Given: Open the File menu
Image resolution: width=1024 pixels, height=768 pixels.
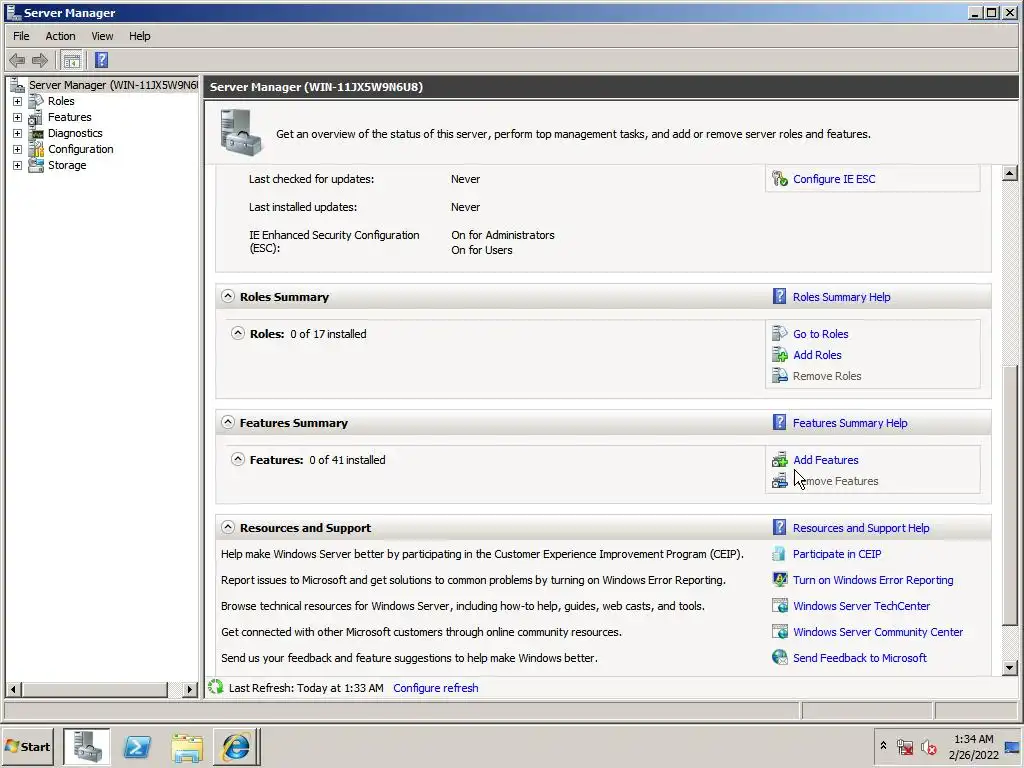Looking at the screenshot, I should [x=21, y=36].
